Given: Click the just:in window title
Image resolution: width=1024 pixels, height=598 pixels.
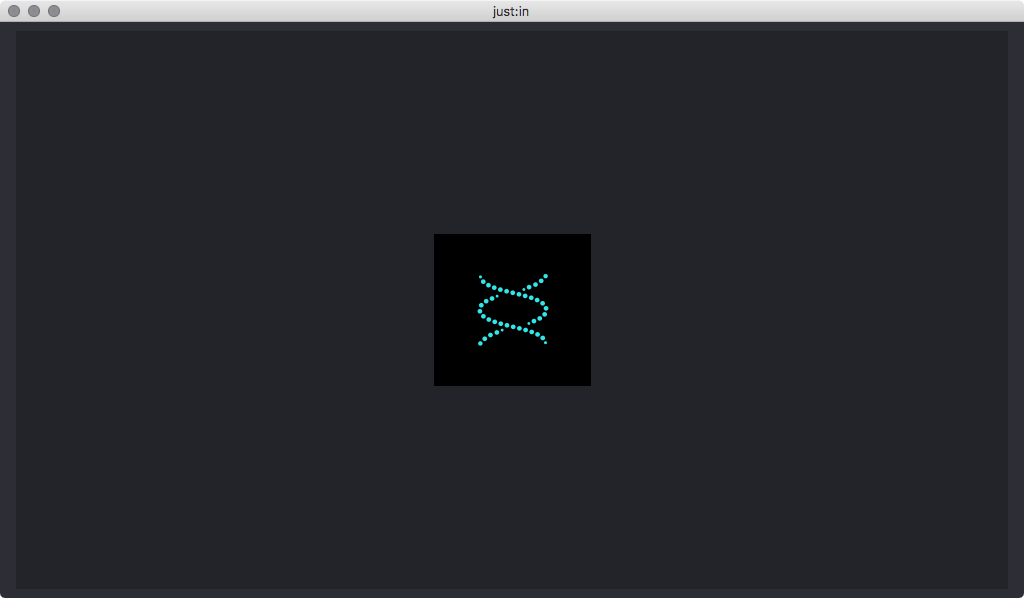Looking at the screenshot, I should [511, 12].
